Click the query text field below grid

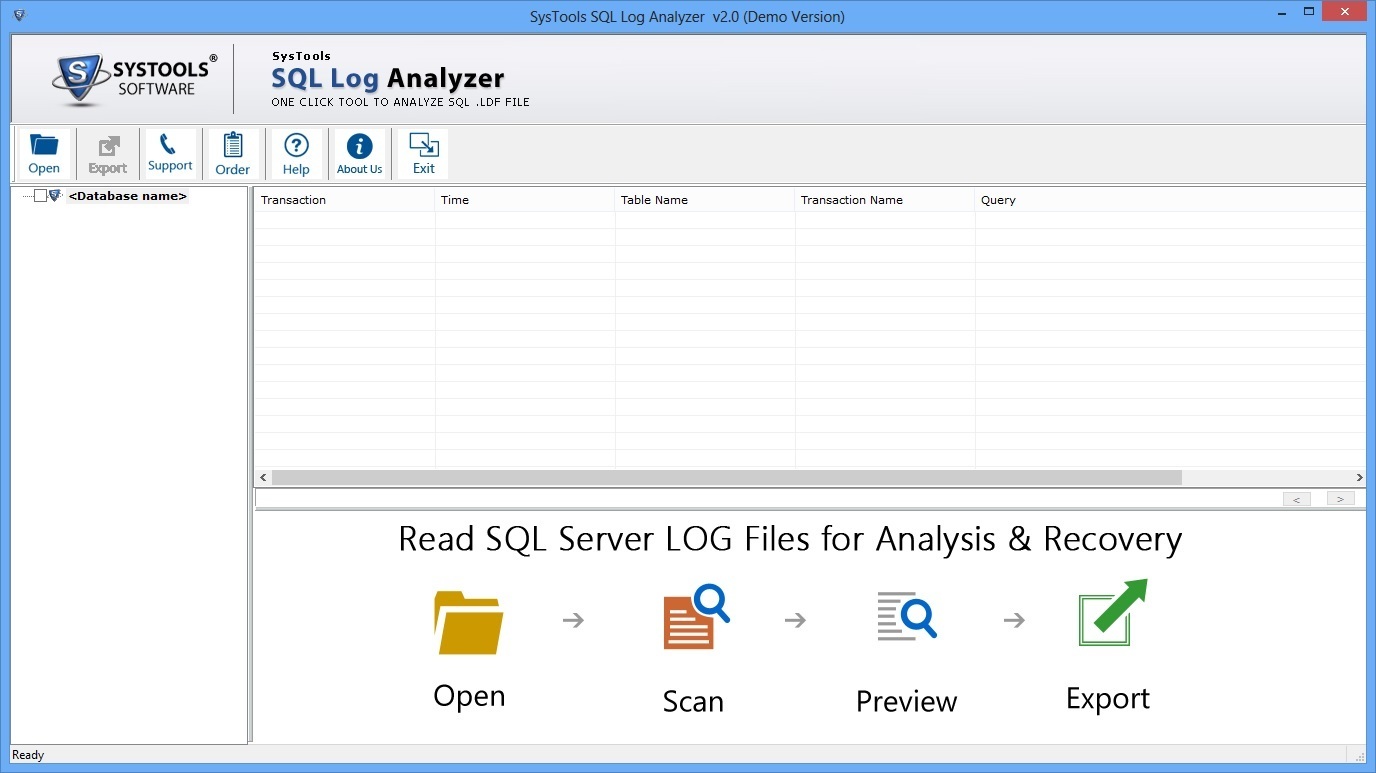(x=766, y=499)
